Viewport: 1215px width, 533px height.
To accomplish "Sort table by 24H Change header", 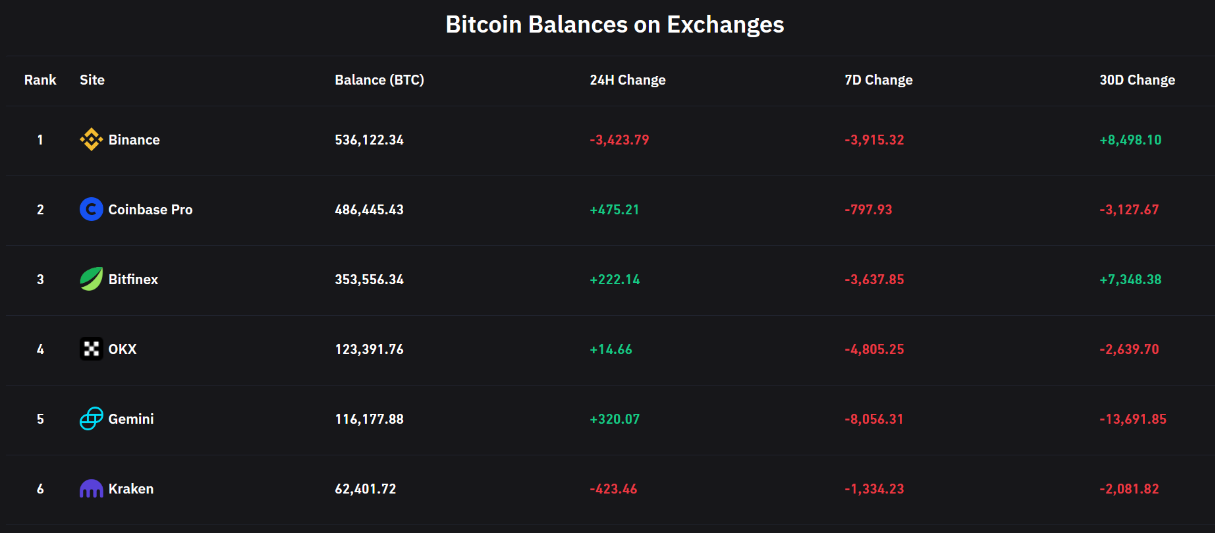I will point(627,80).
